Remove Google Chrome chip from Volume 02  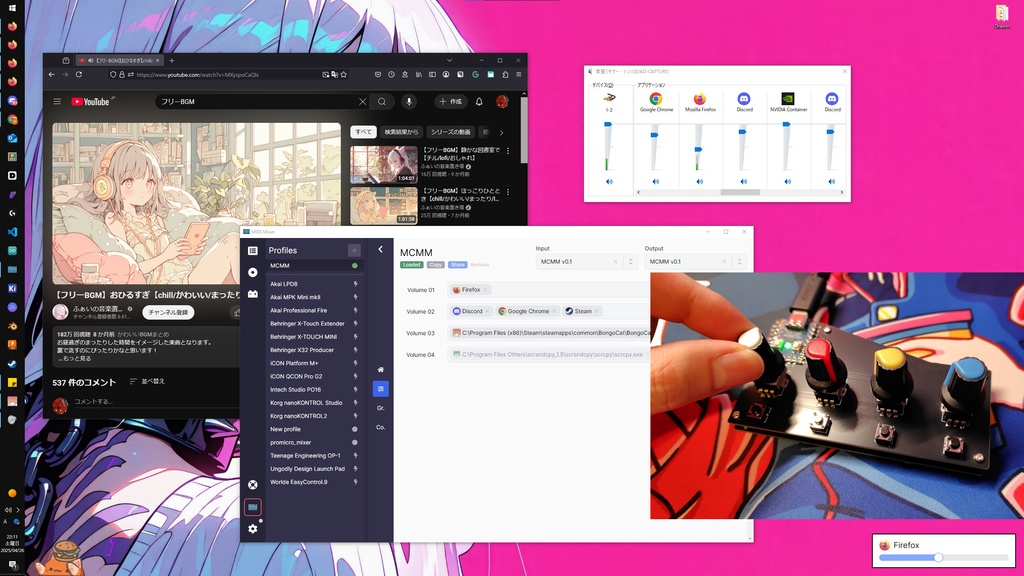[x=554, y=312]
